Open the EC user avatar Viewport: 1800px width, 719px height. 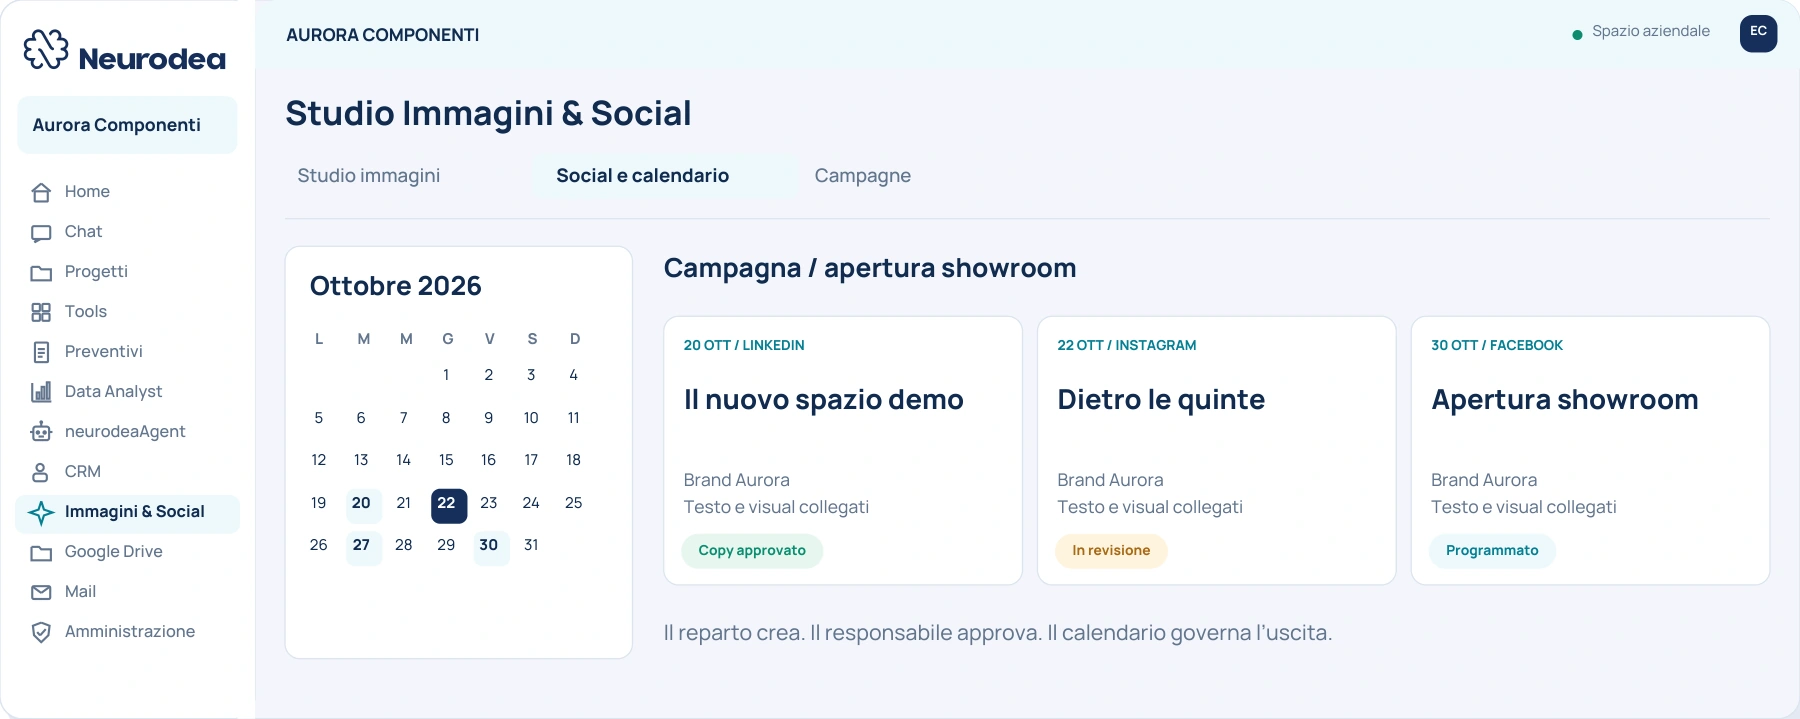click(1758, 33)
